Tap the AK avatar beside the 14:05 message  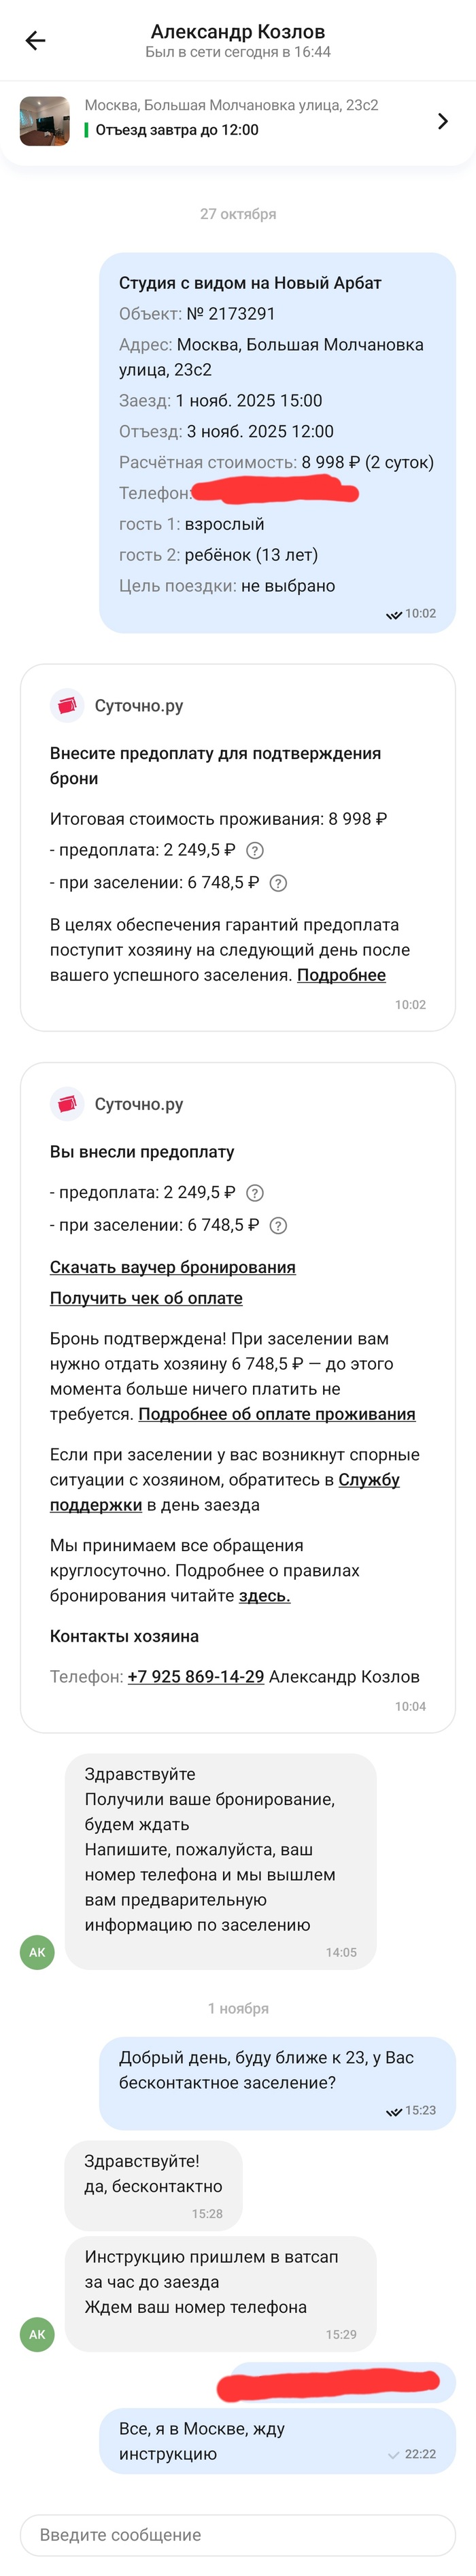tap(37, 1952)
